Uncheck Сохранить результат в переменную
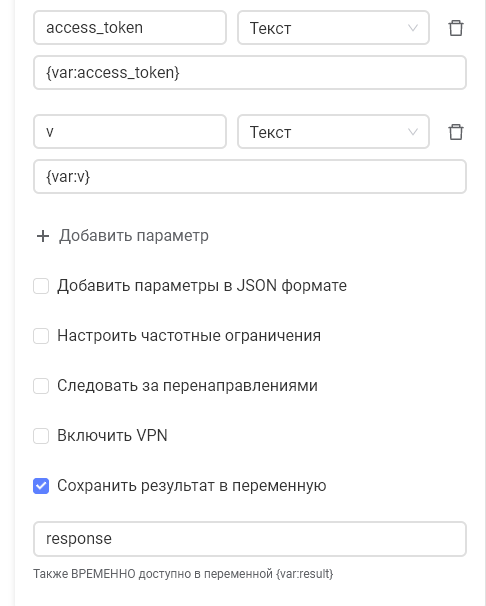This screenshot has height=606, width=486. click(41, 486)
